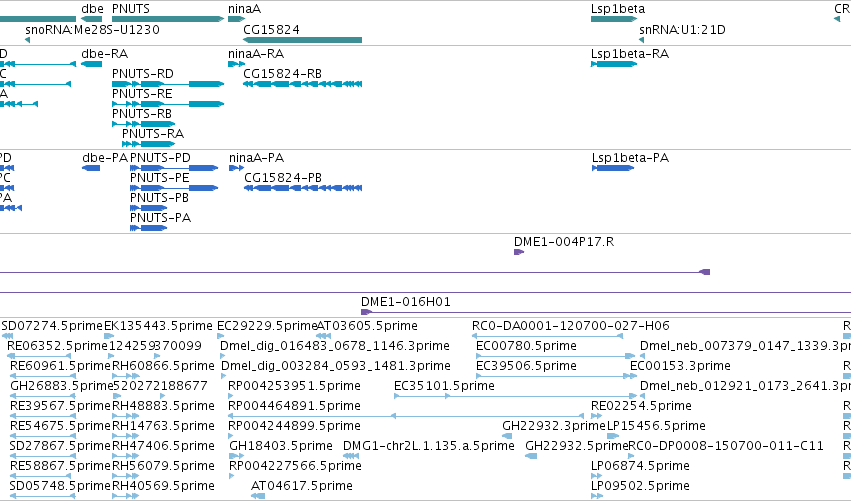The image size is (851, 501).
Task: Select the dbe-PA protein glyph
Action: click(x=91, y=168)
